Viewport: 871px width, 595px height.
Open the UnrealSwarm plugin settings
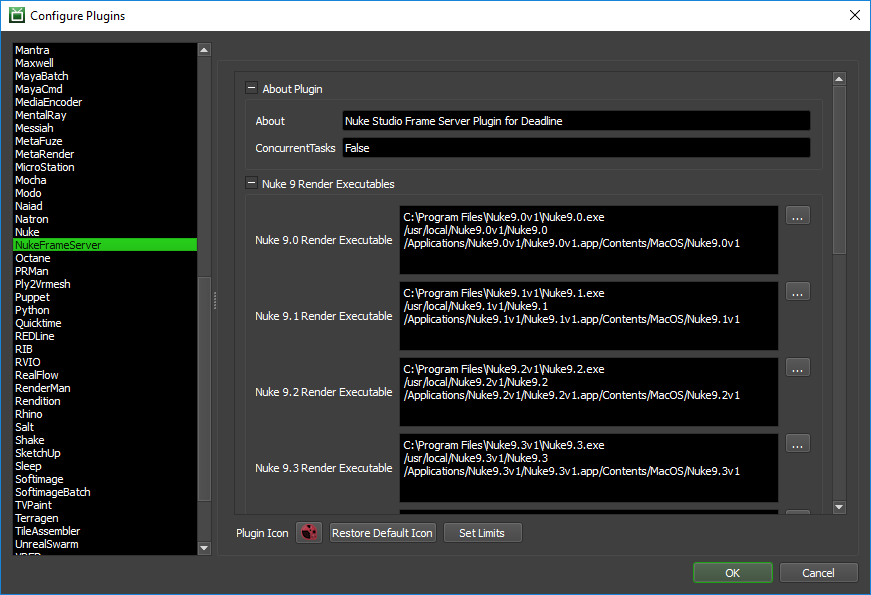coord(46,544)
